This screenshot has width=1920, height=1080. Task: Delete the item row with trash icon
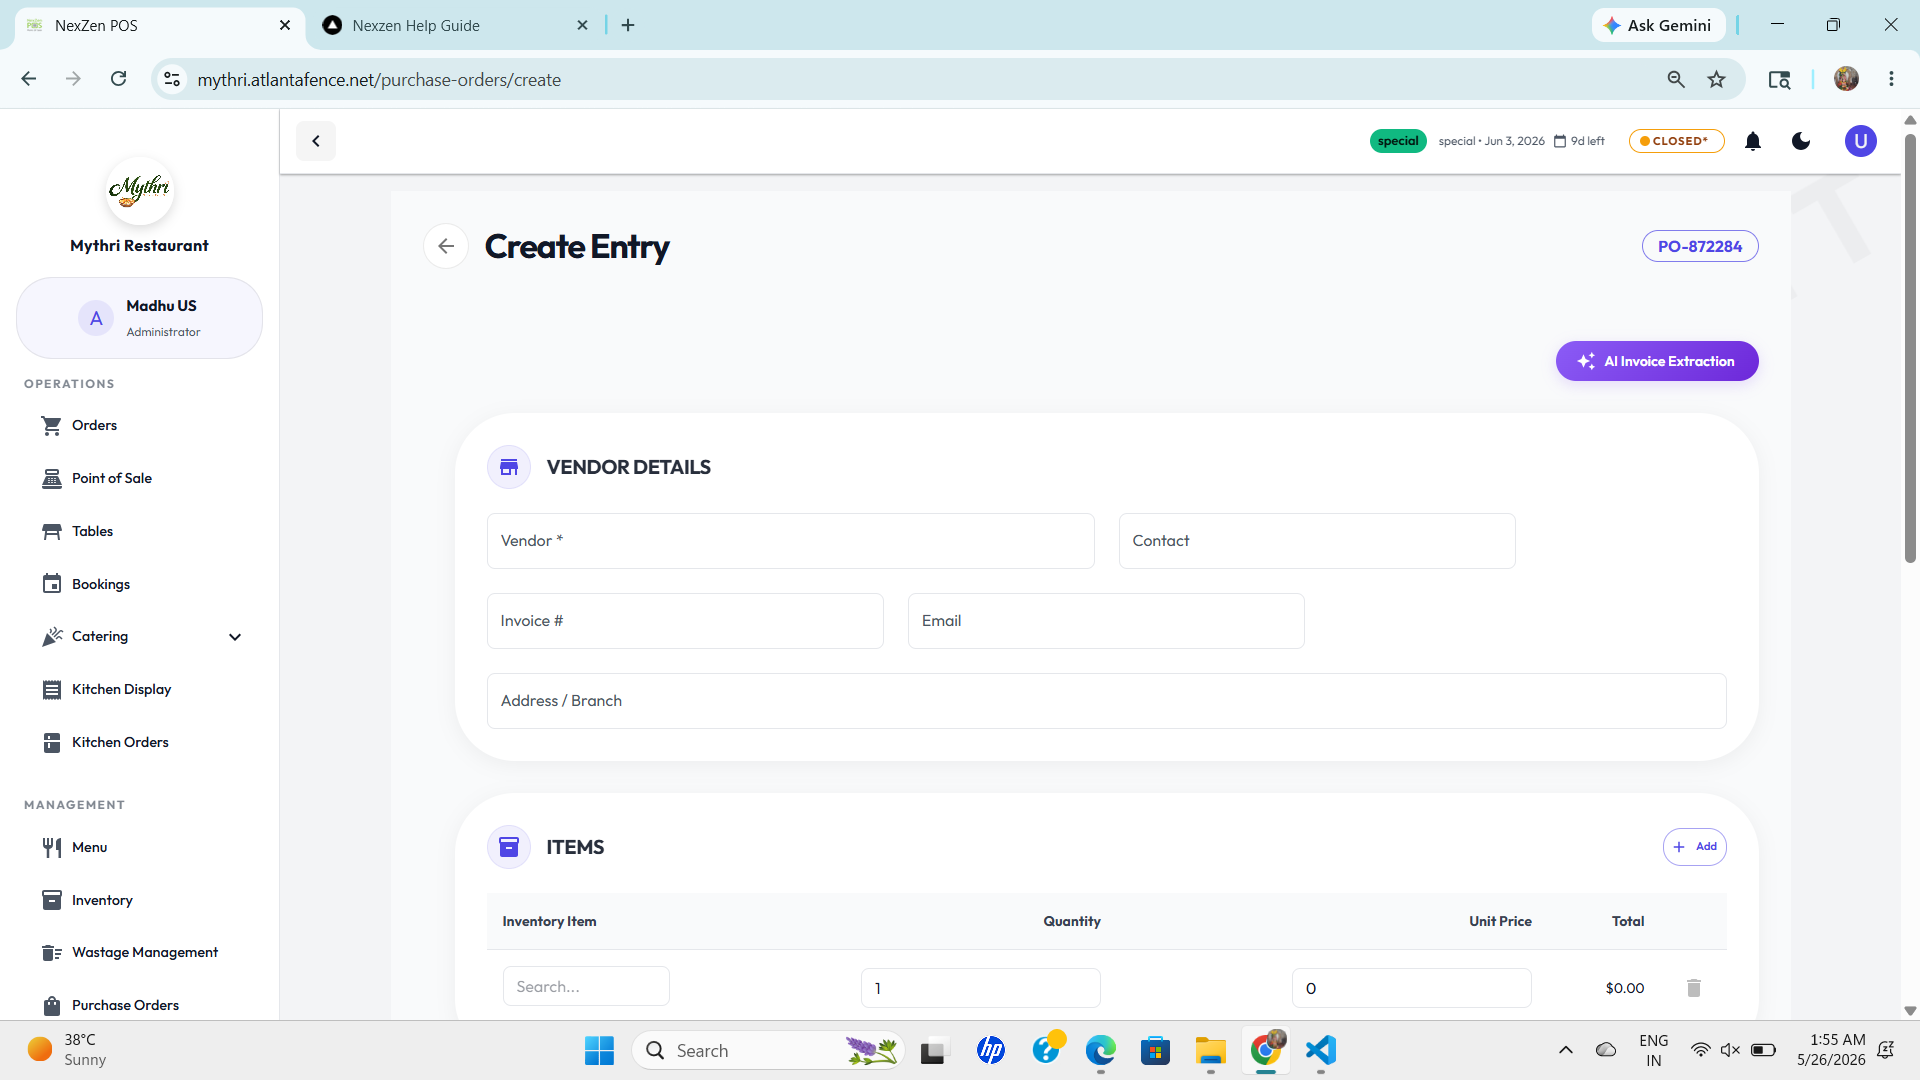coord(1694,988)
